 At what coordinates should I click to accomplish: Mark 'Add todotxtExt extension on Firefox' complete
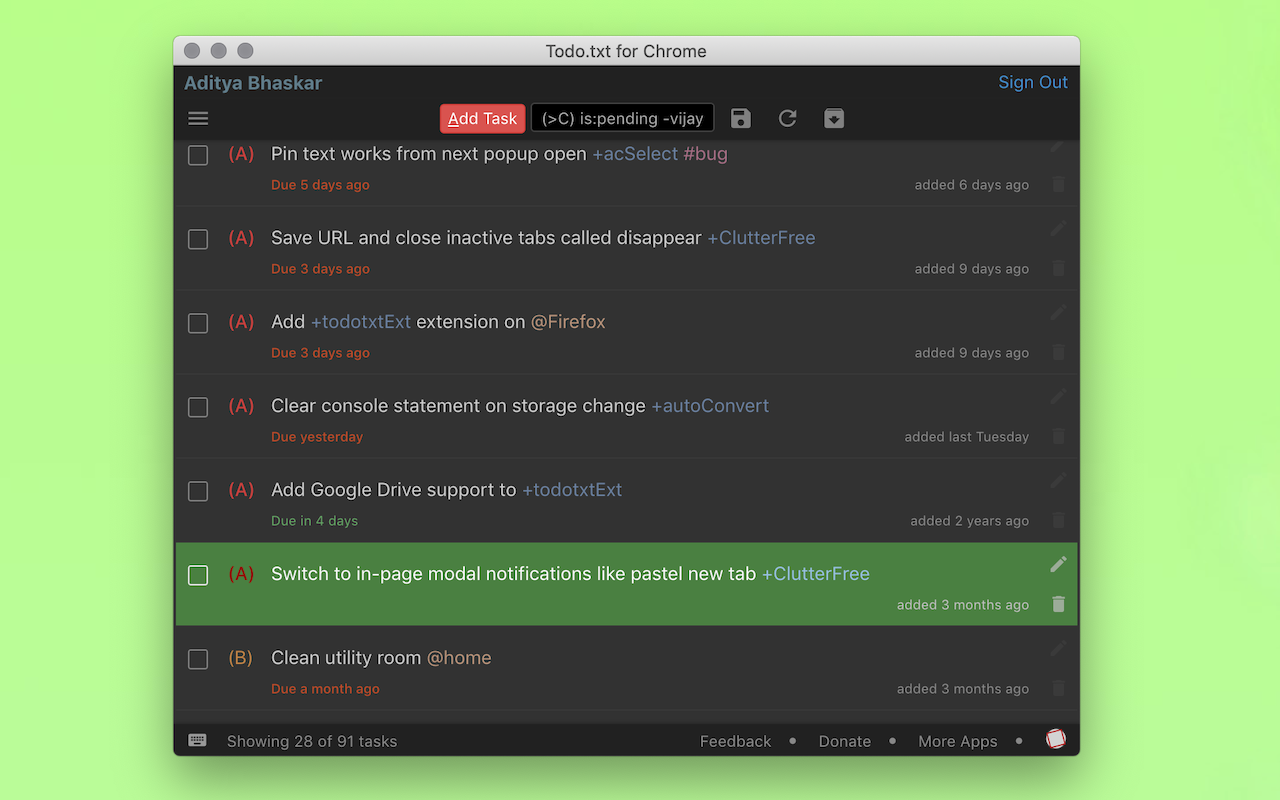198,323
